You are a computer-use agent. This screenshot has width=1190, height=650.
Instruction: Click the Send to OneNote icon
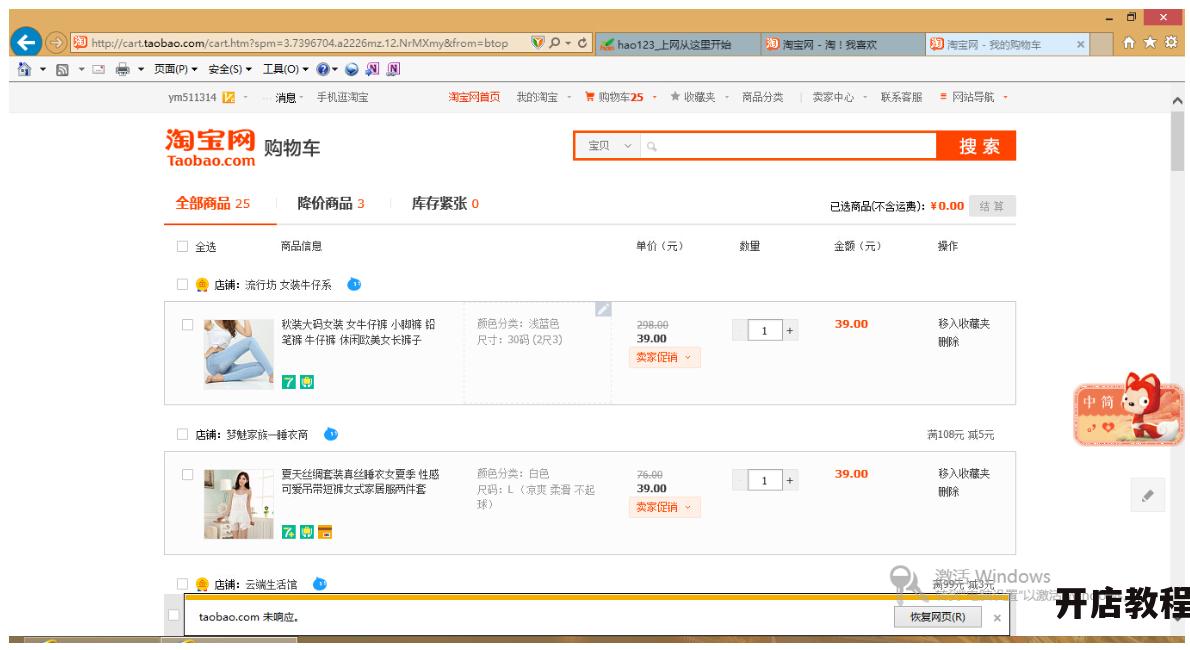372,69
